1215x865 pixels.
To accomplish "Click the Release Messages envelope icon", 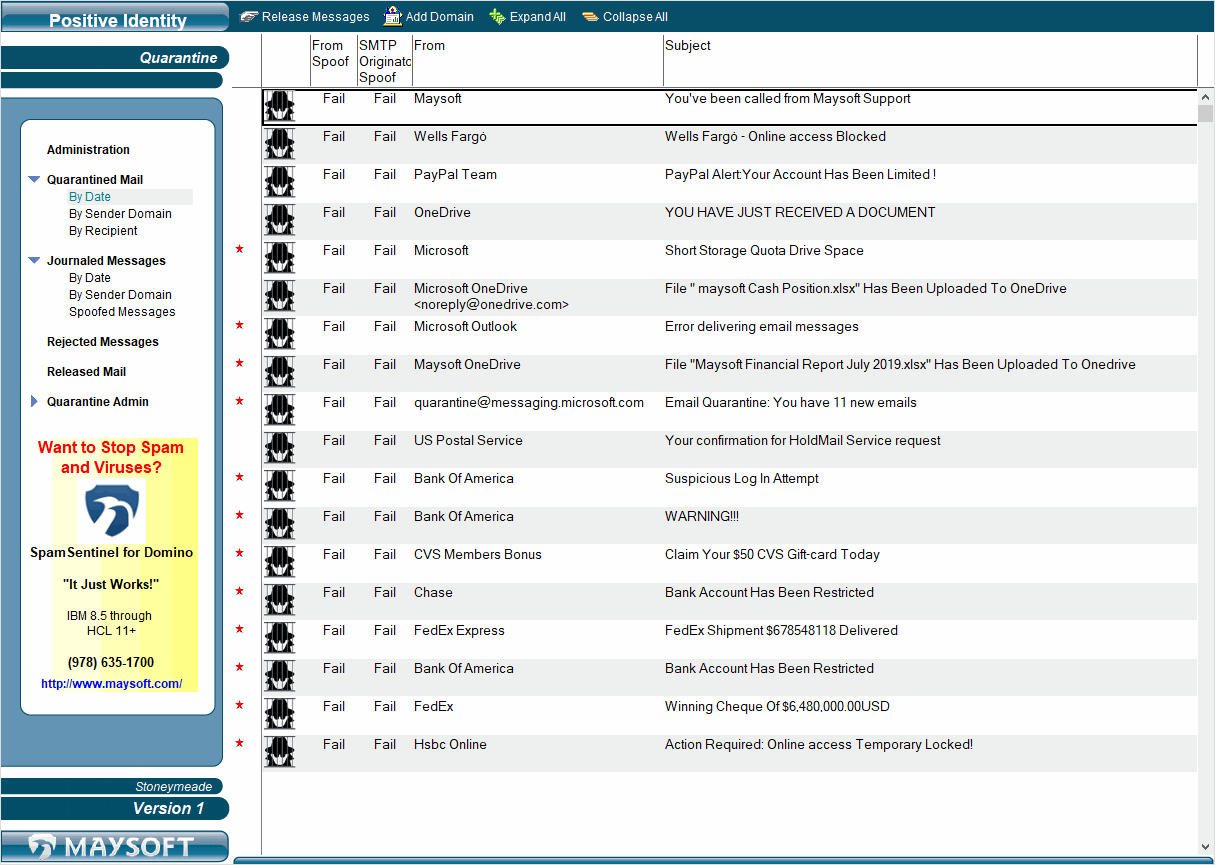I will 249,16.
